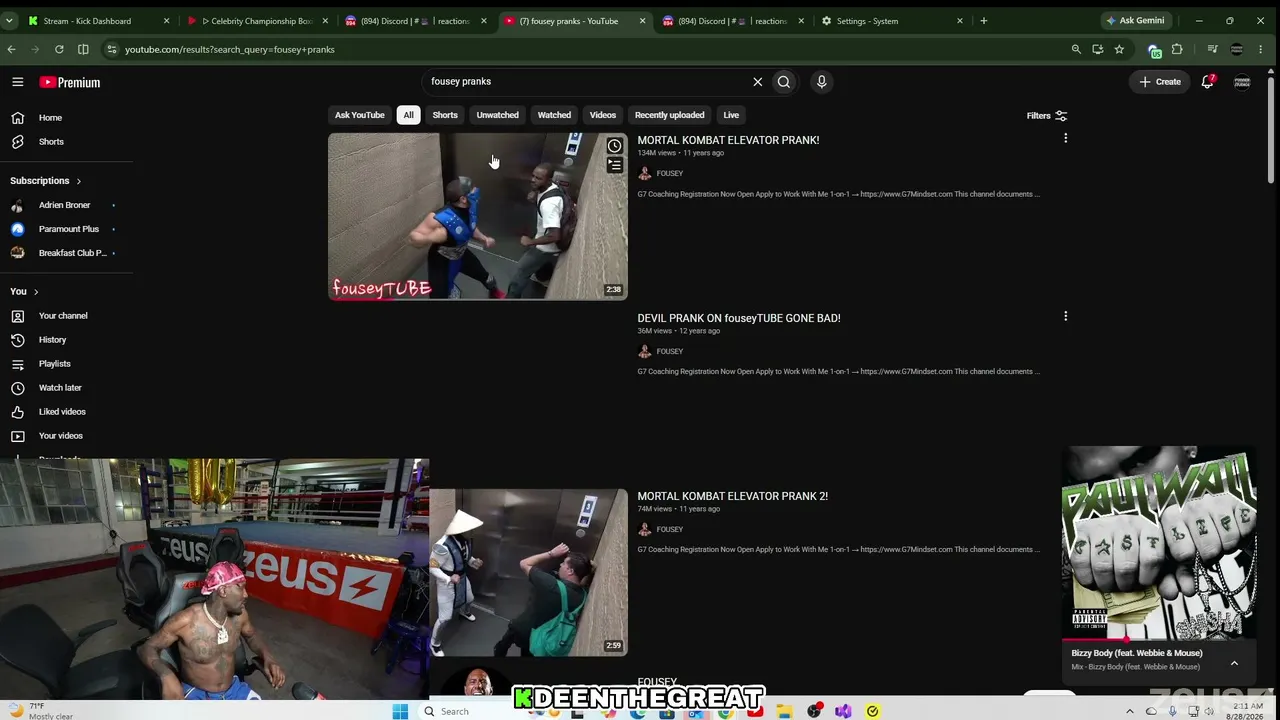1280x720 pixels.
Task: Filter results by Shorts chip
Action: point(445,115)
